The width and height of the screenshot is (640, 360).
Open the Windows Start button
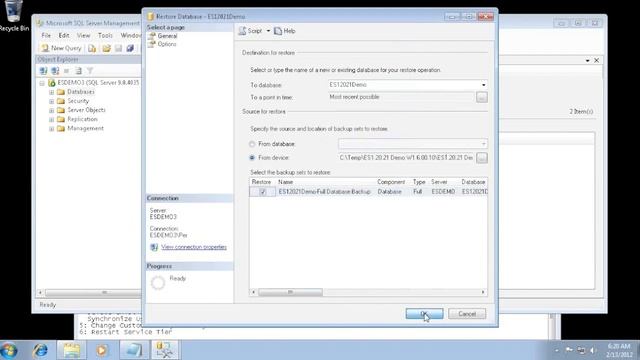[x=9, y=350]
